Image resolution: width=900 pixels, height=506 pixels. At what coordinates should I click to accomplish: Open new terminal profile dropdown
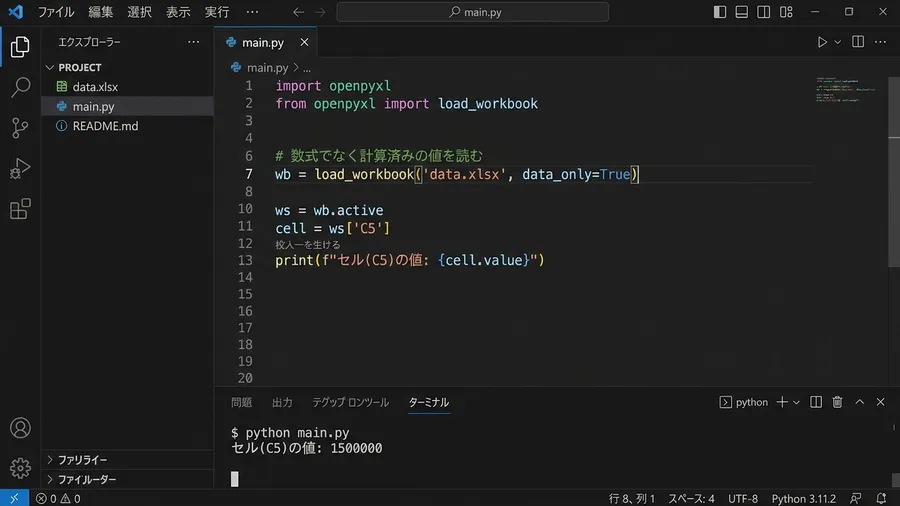(x=796, y=402)
